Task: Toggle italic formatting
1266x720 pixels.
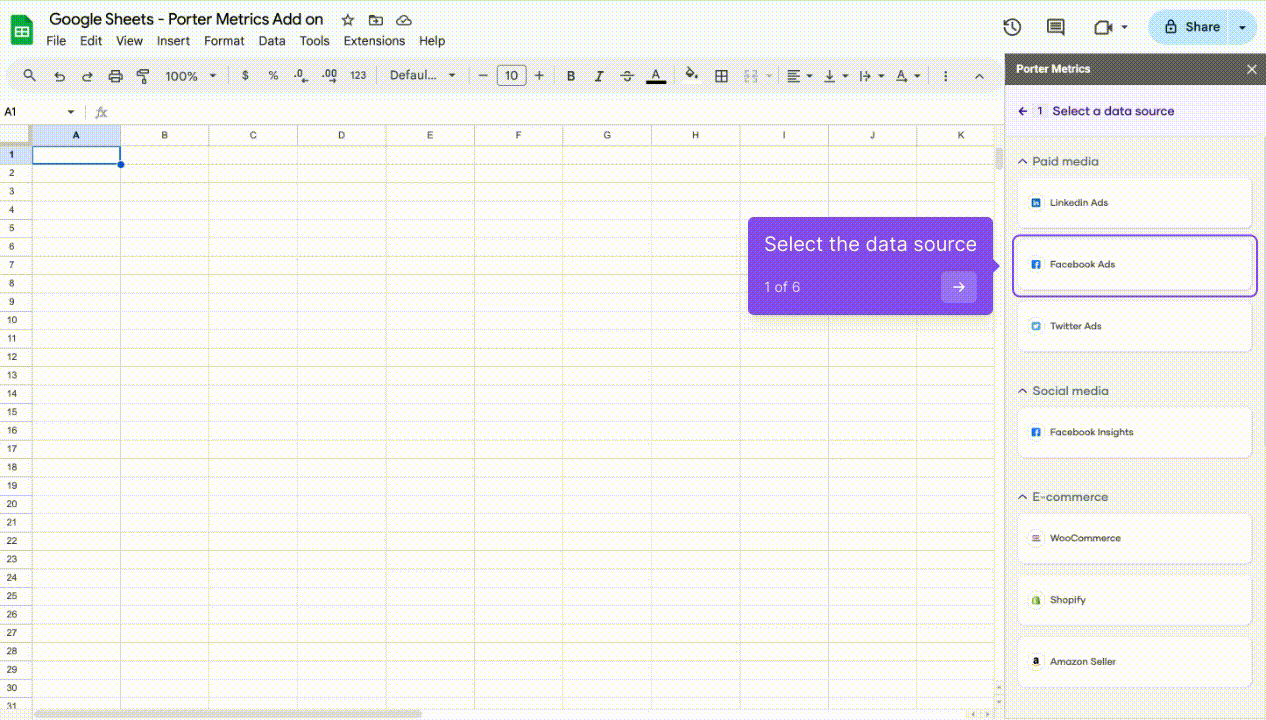Action: [599, 76]
